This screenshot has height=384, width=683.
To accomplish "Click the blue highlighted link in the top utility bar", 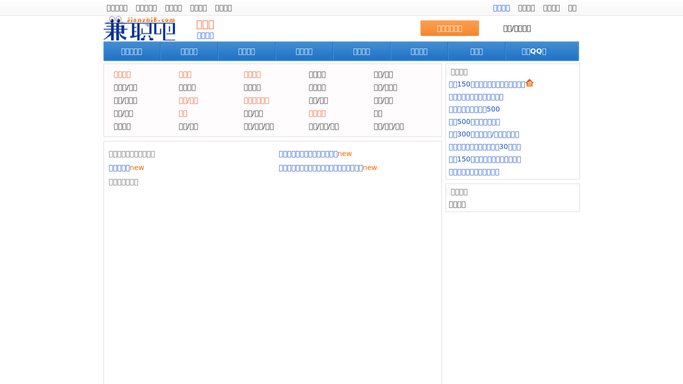I will [501, 8].
